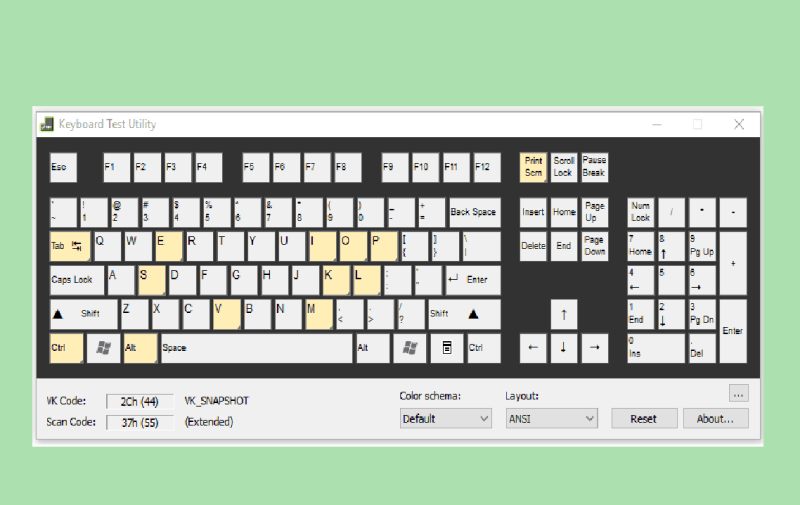Click the Delete key
The height and width of the screenshot is (505, 800).
coord(533,246)
